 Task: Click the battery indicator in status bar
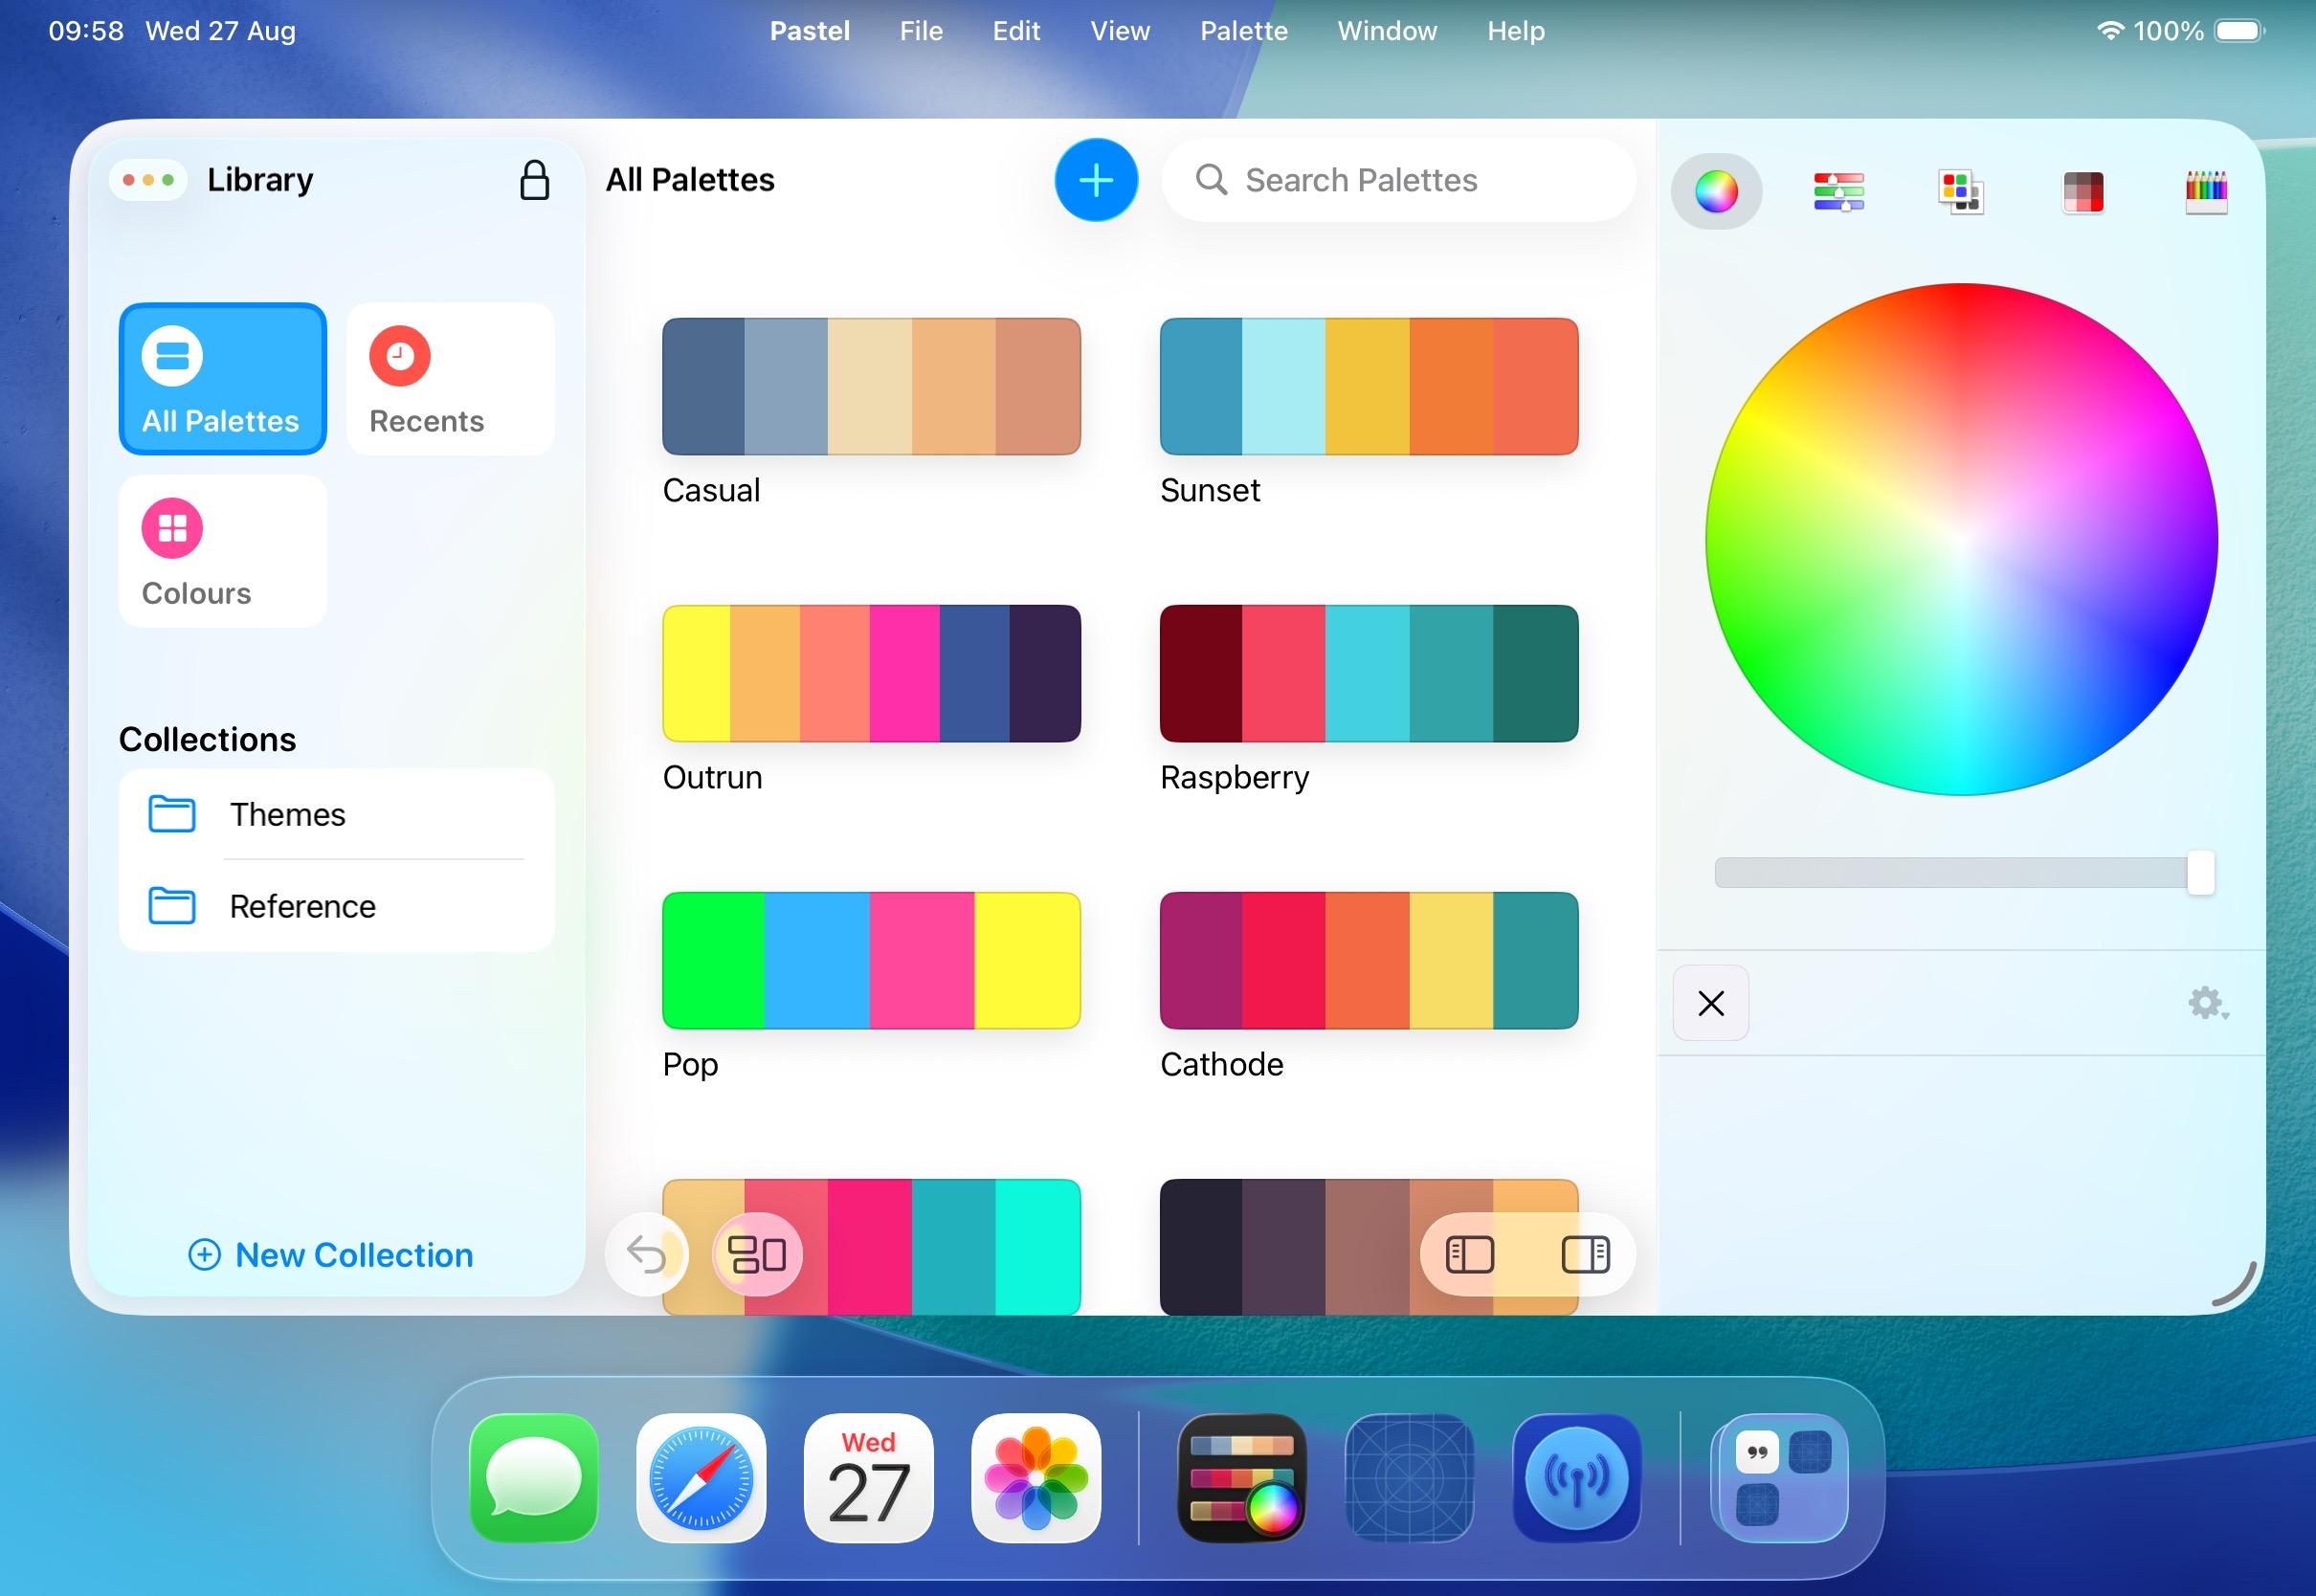point(2239,31)
